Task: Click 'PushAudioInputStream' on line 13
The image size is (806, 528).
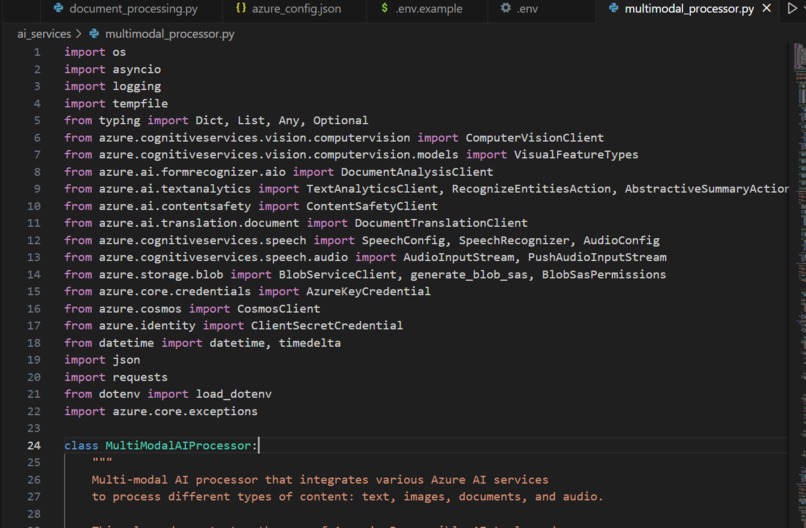Action: click(597, 257)
